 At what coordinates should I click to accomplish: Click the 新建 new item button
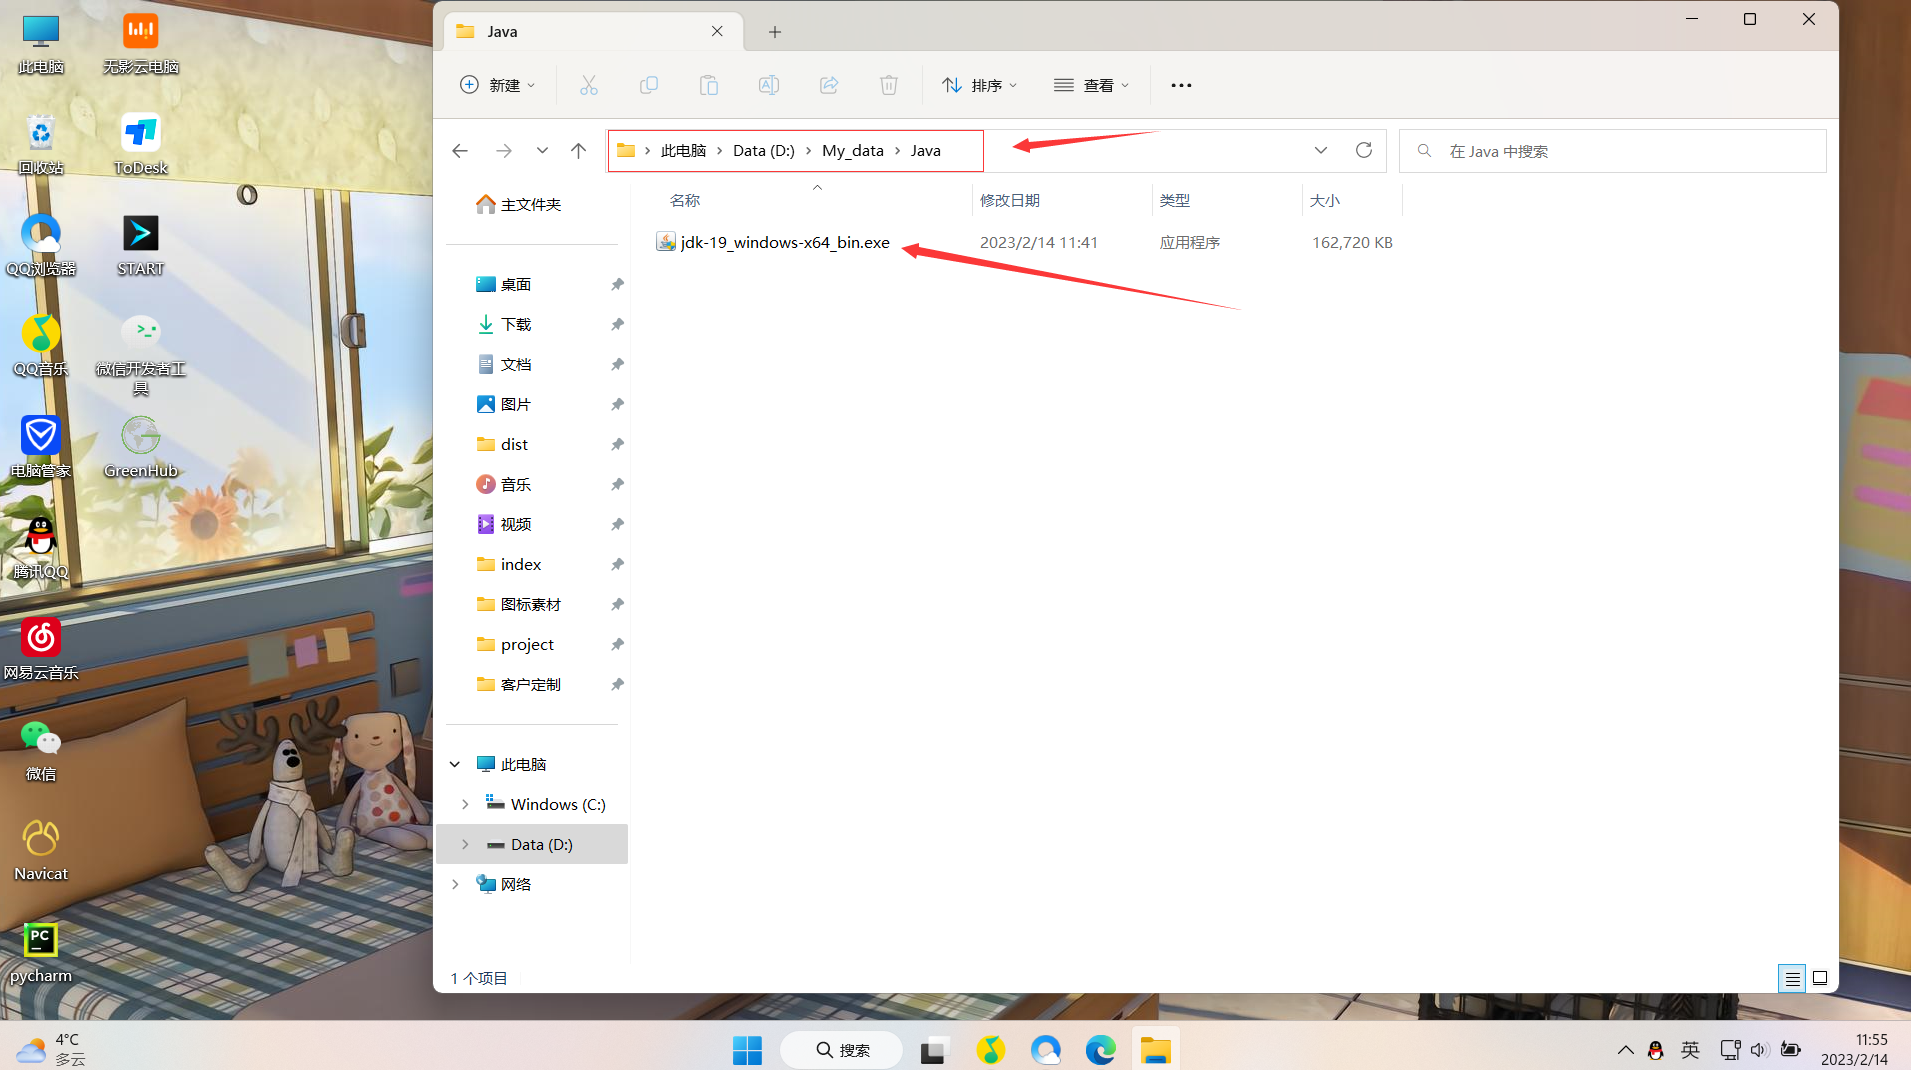tap(497, 85)
